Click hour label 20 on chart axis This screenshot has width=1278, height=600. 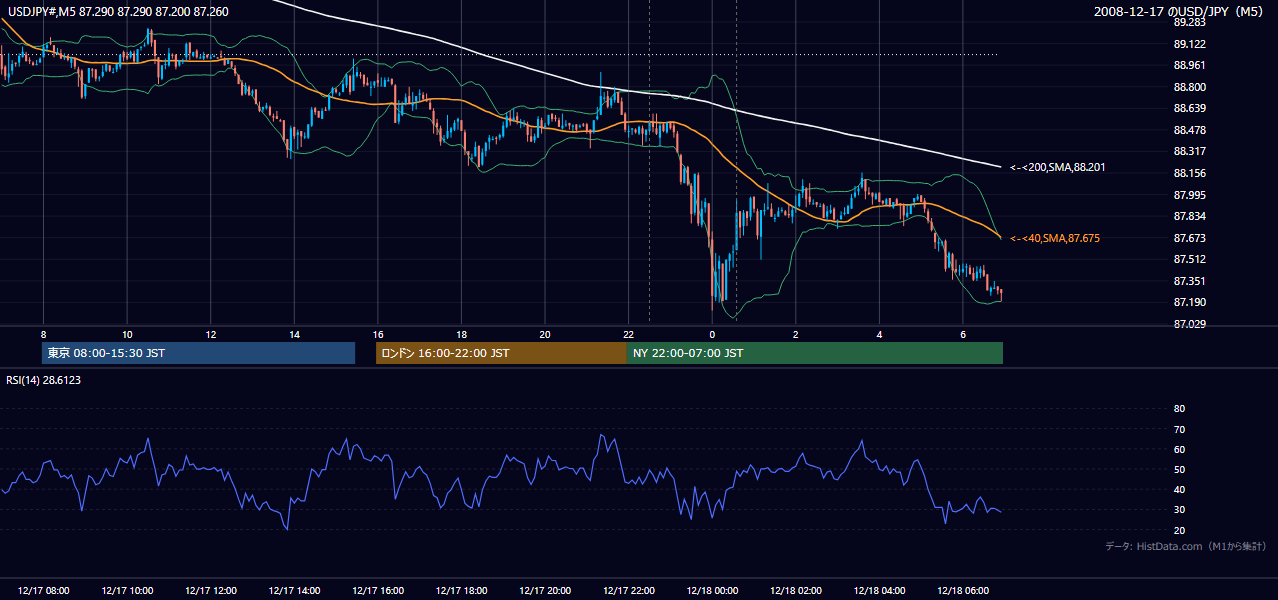tap(544, 334)
